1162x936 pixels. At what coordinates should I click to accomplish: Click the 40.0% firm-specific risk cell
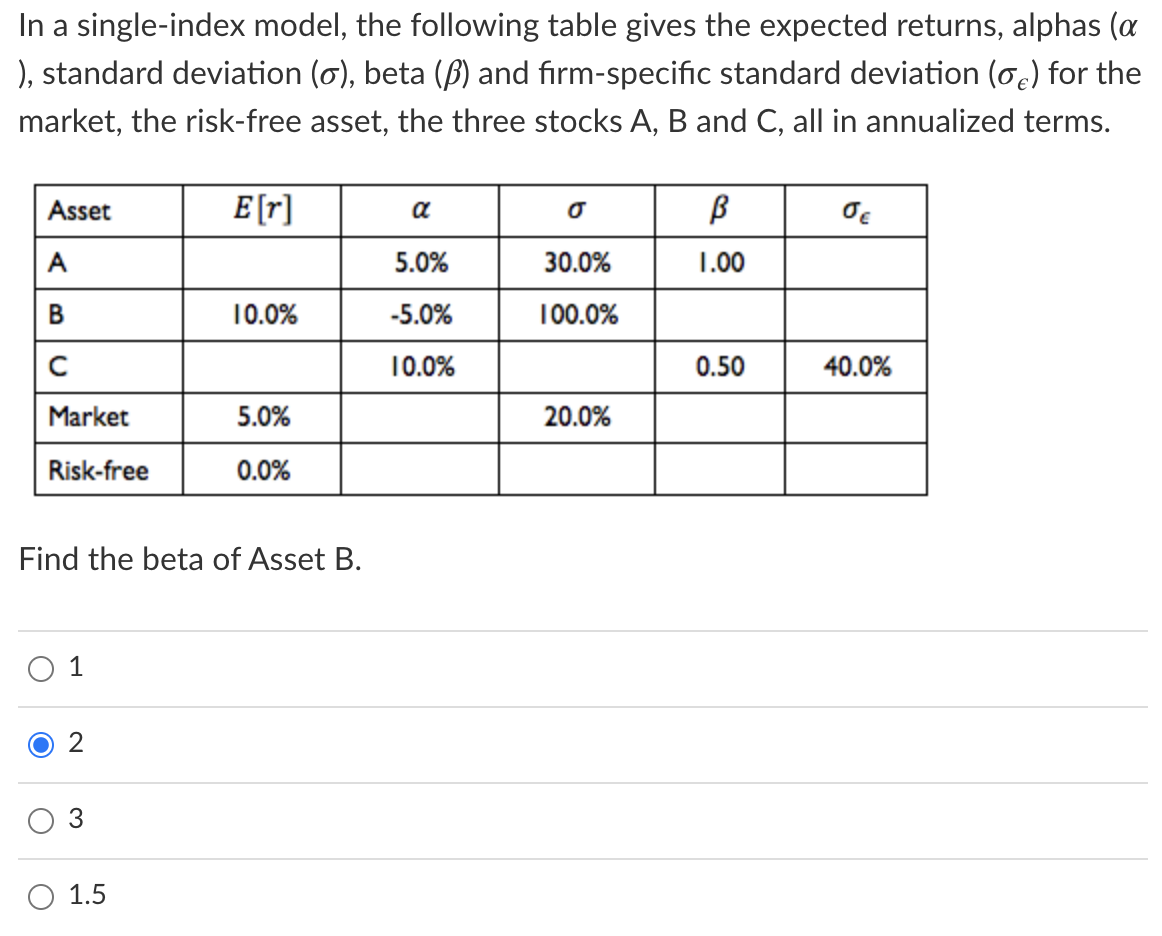(x=856, y=366)
